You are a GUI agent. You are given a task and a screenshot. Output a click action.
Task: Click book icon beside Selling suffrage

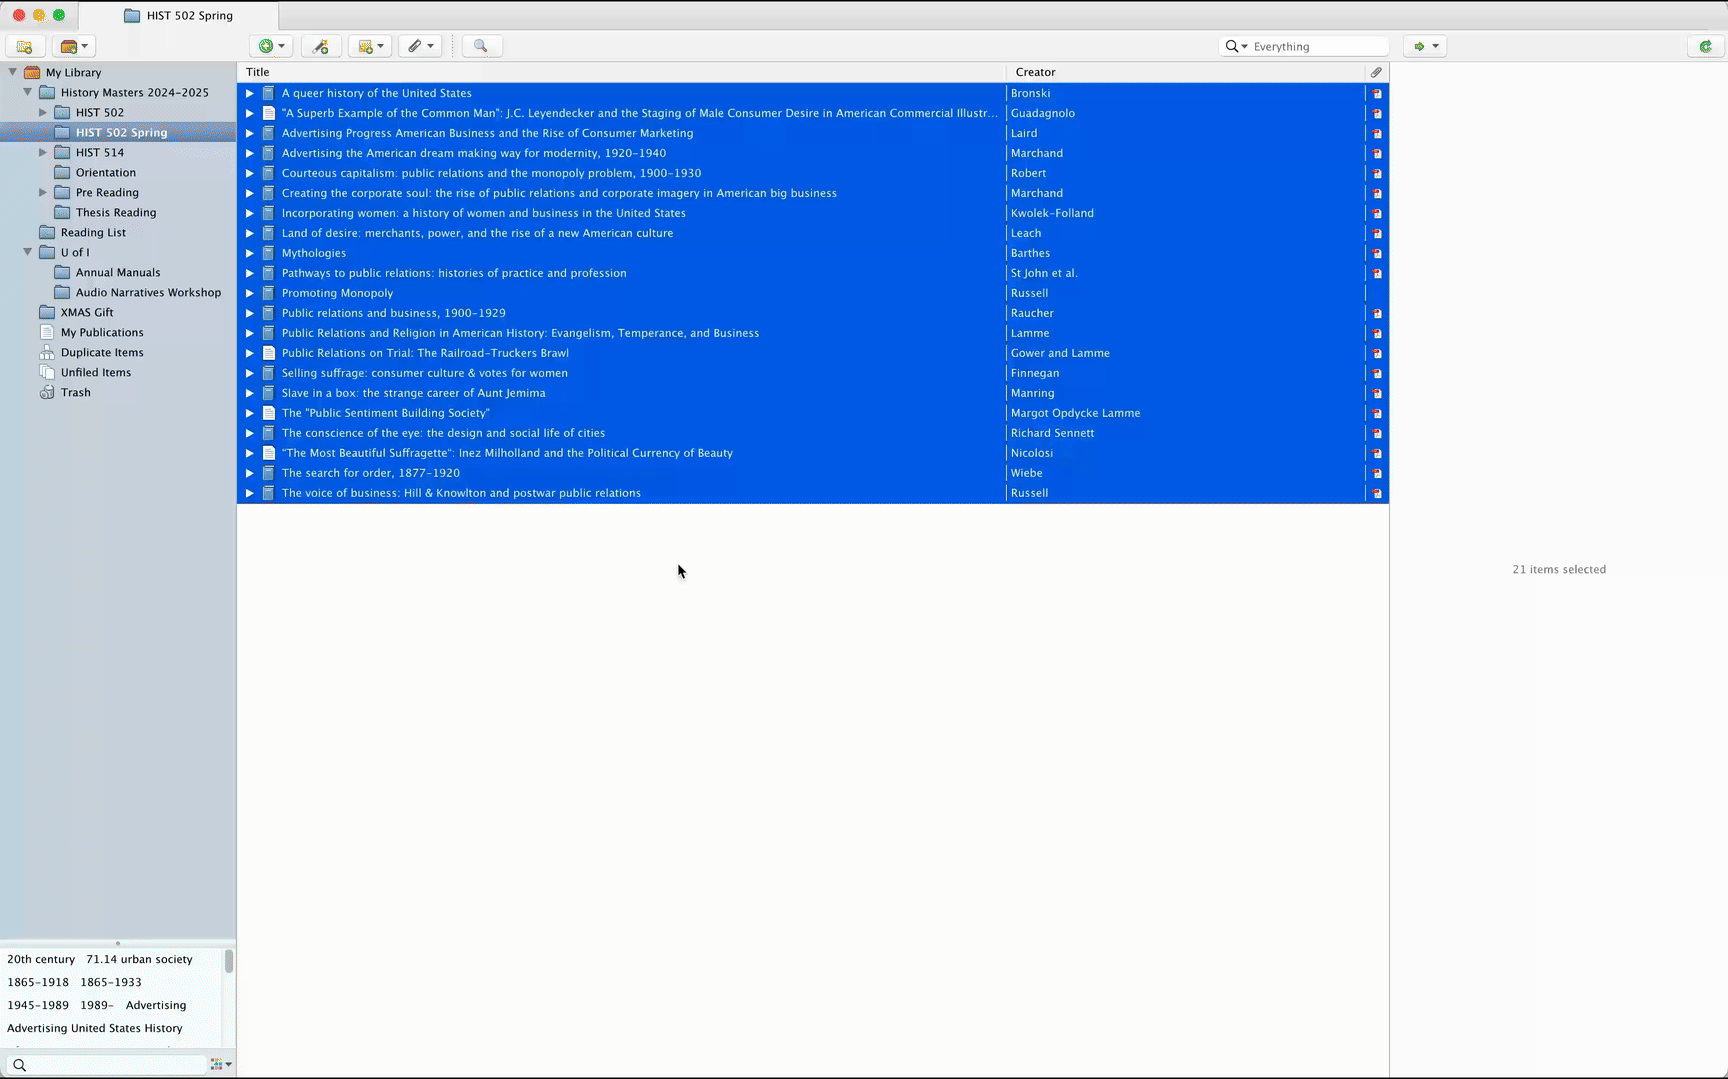[268, 373]
